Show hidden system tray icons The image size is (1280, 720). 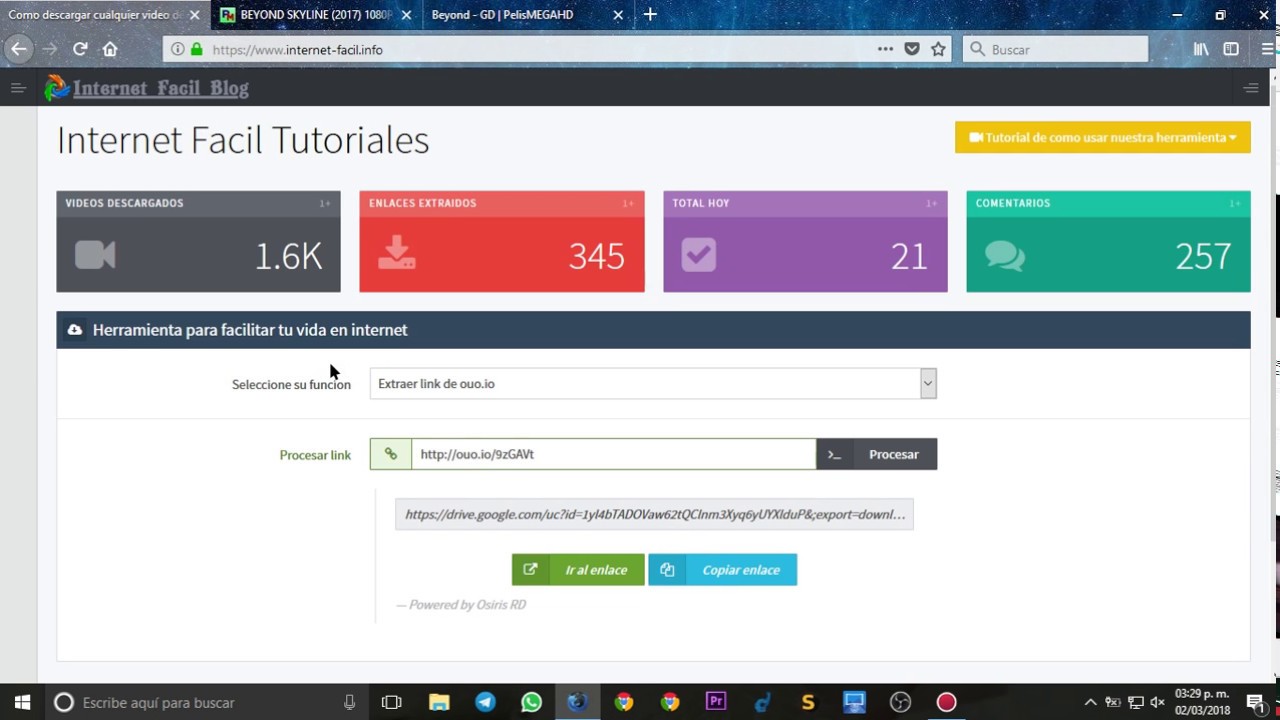1090,703
